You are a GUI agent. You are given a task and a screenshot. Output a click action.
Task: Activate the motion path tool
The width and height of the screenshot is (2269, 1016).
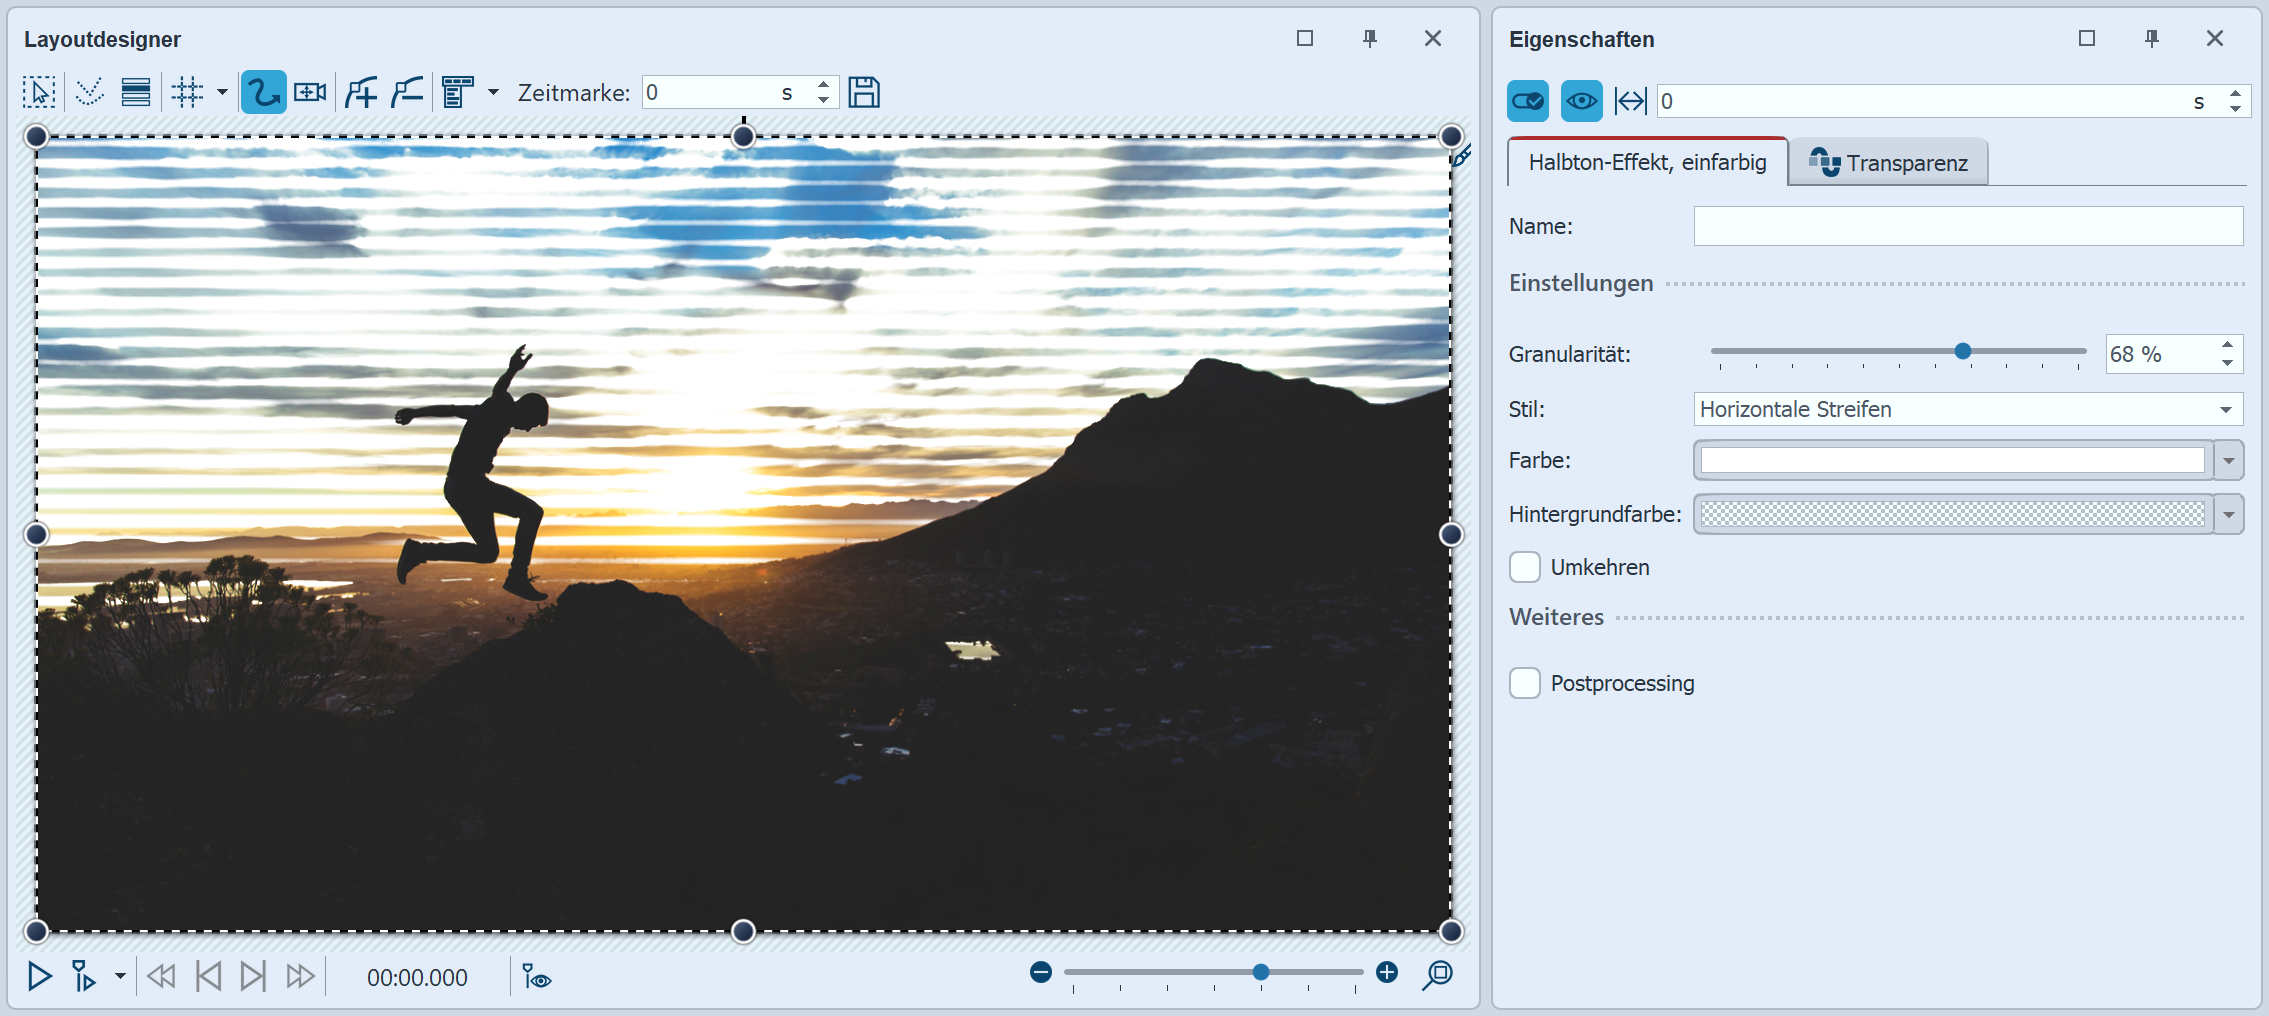tap(263, 93)
